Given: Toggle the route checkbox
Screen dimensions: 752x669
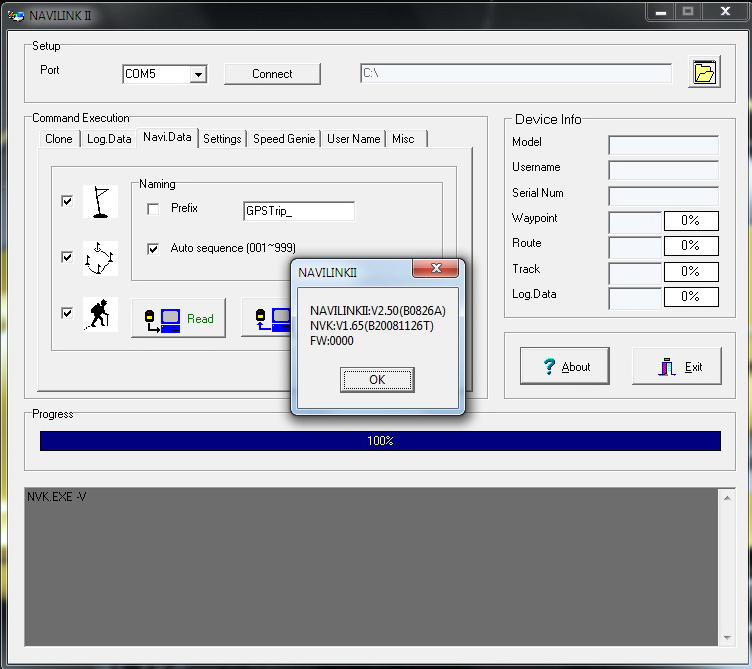Looking at the screenshot, I should (x=67, y=257).
